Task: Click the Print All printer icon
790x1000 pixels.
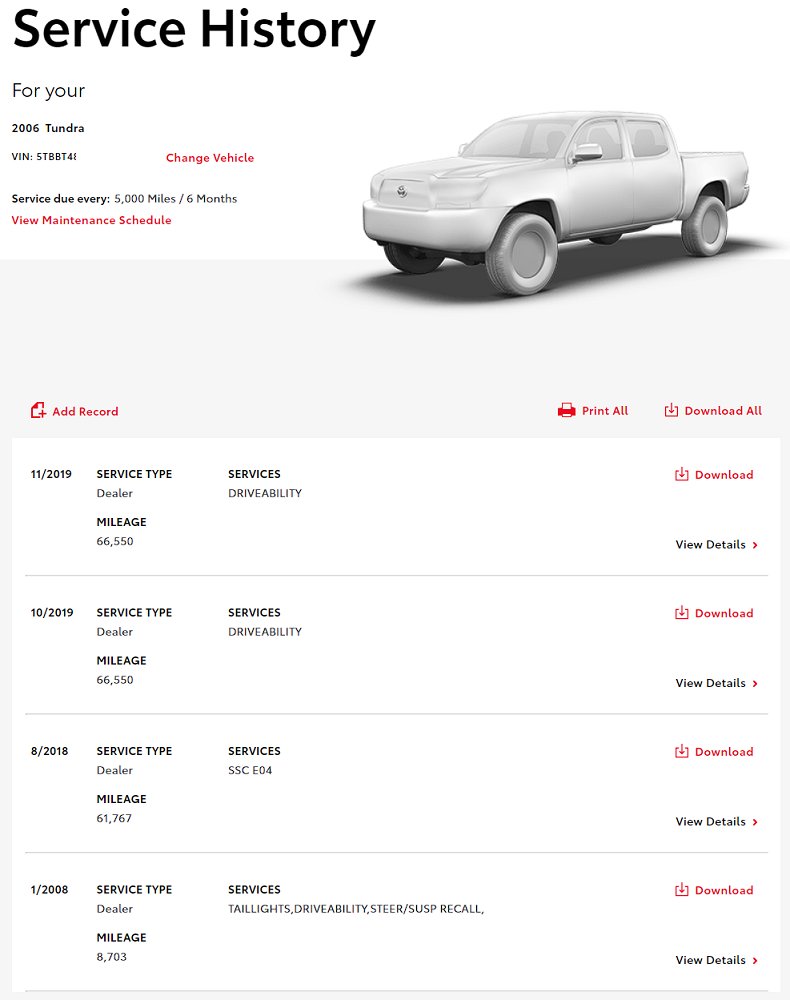Action: click(566, 411)
